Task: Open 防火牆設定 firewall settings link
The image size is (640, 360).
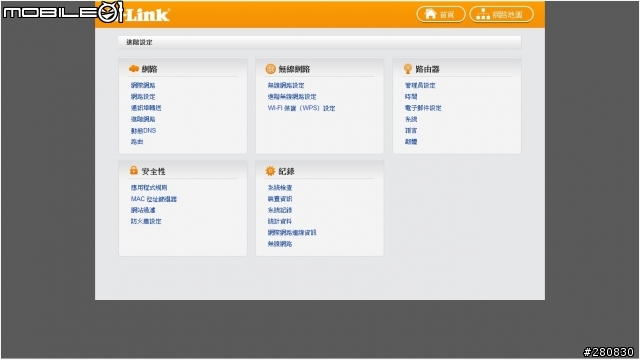Action: (146, 221)
